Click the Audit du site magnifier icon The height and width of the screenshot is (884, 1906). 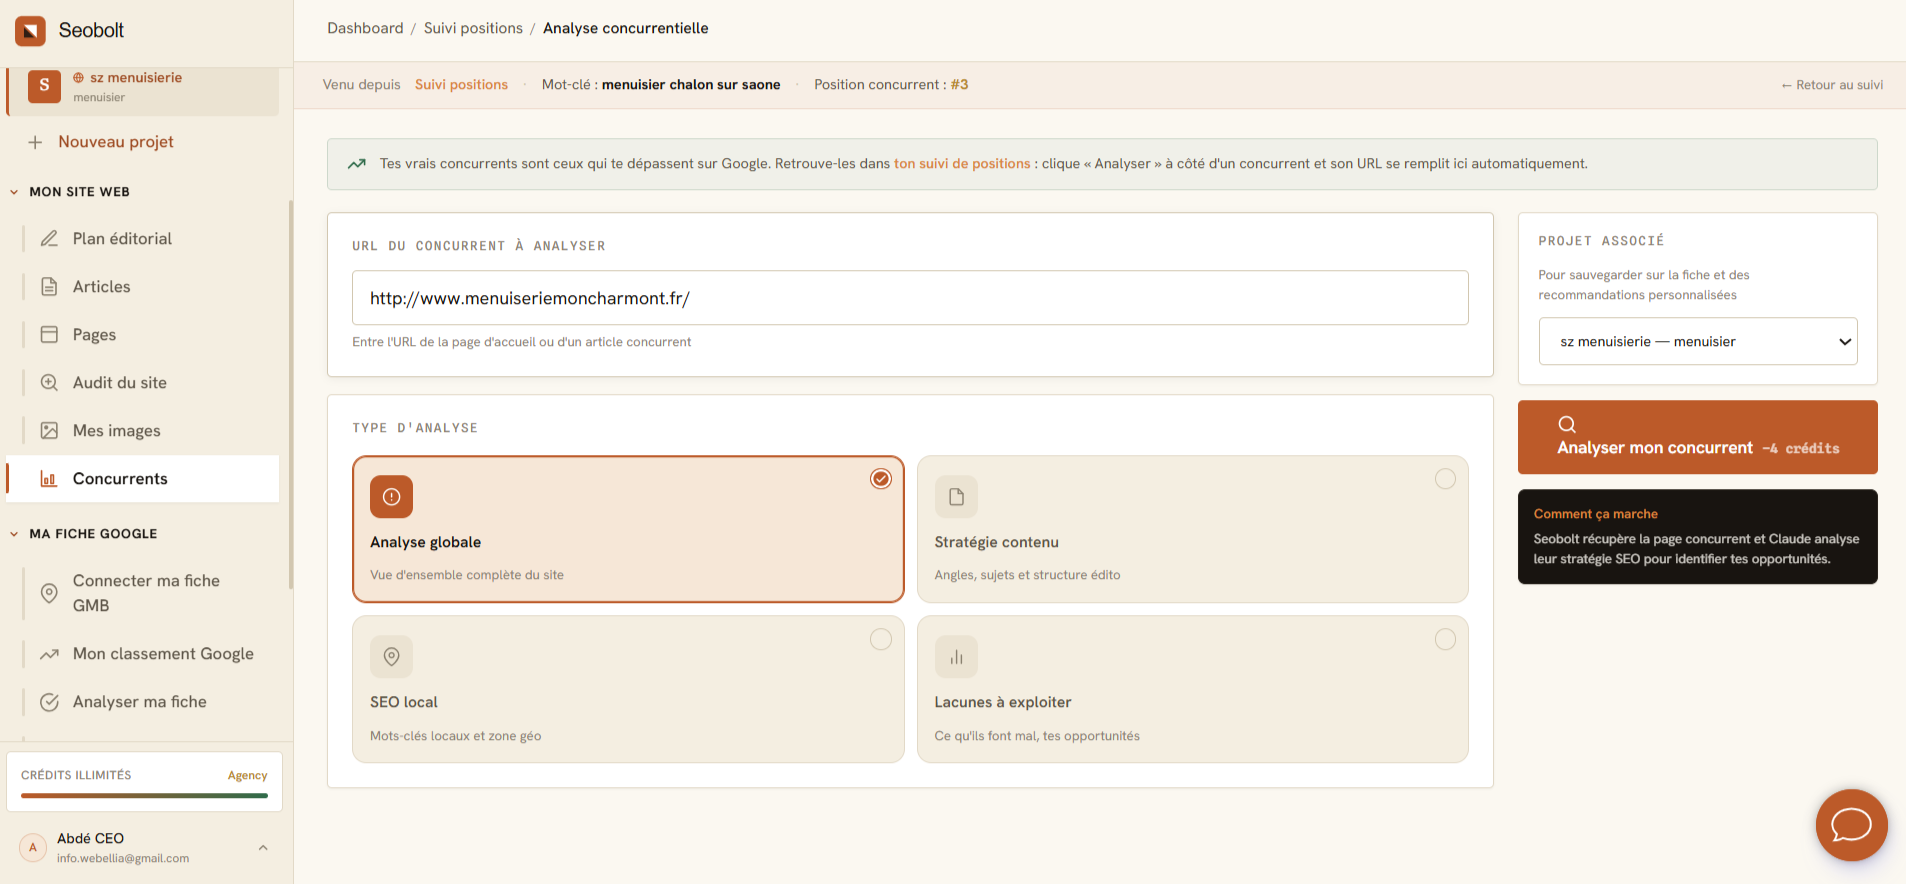tap(49, 383)
